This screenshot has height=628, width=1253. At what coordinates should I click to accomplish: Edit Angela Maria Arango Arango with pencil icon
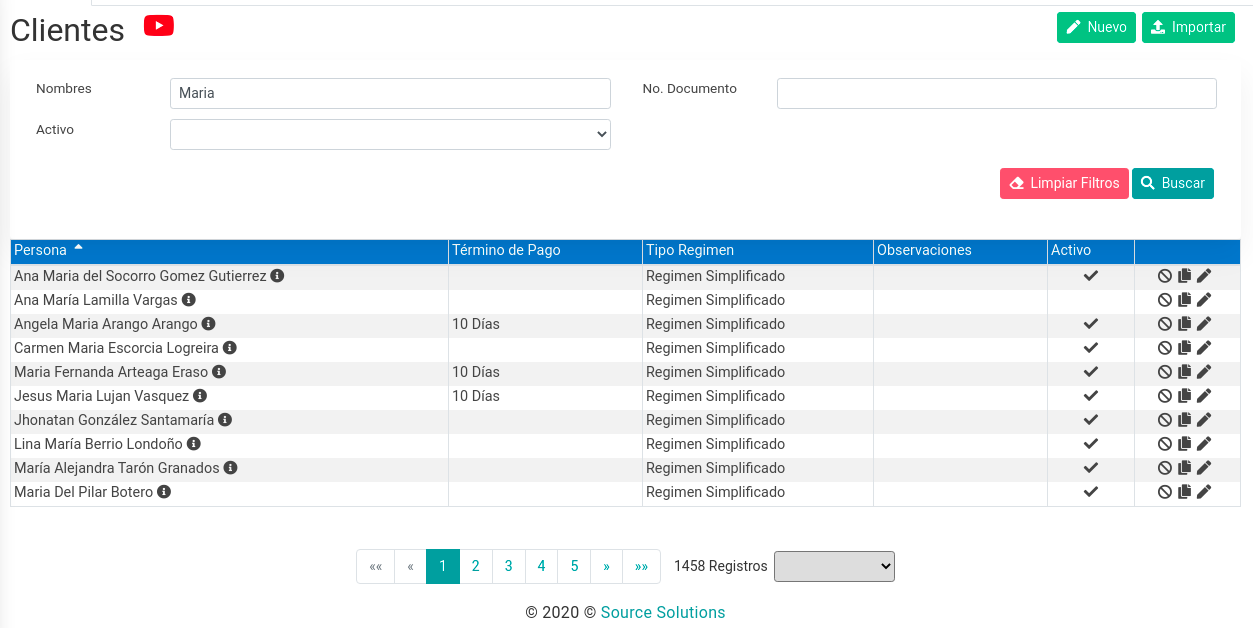pyautogui.click(x=1204, y=324)
